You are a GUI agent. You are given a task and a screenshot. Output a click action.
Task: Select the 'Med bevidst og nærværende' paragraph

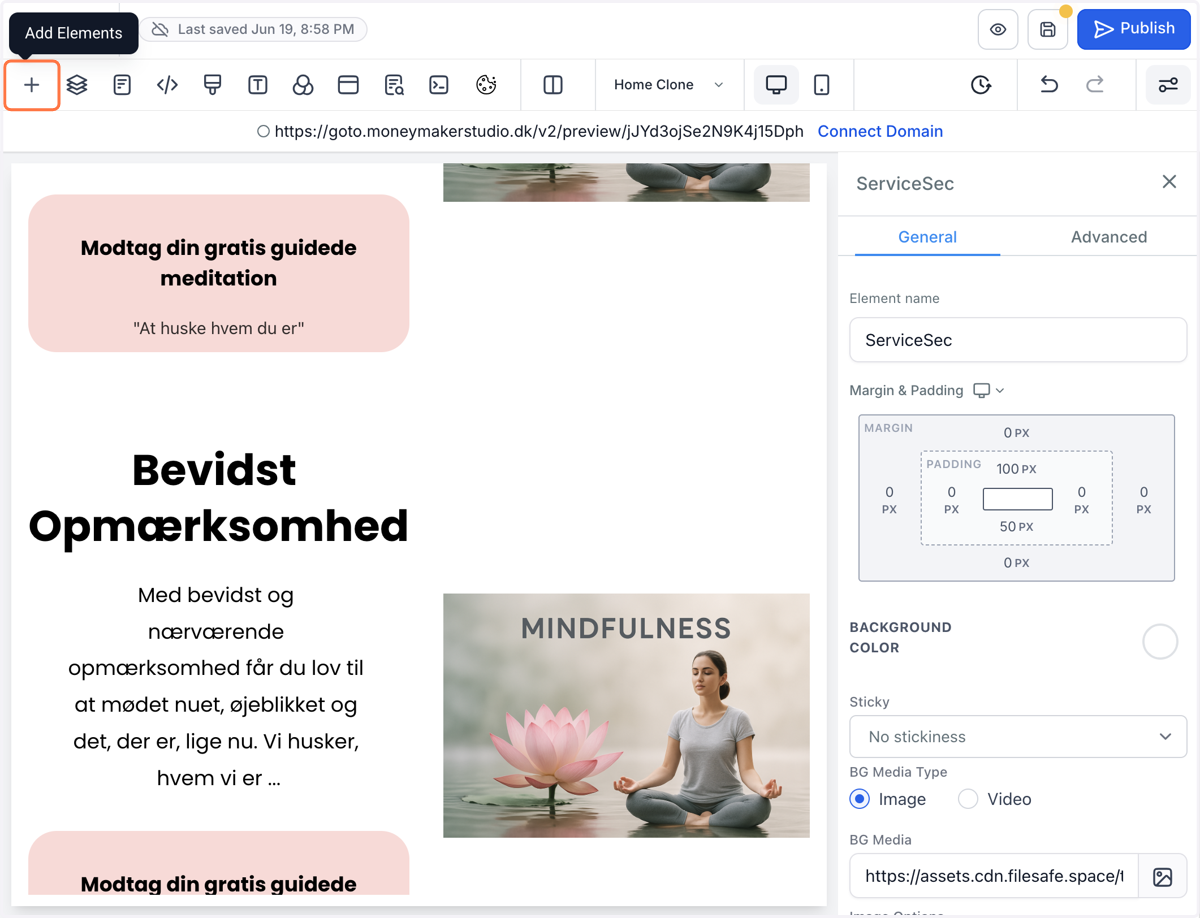[216, 686]
